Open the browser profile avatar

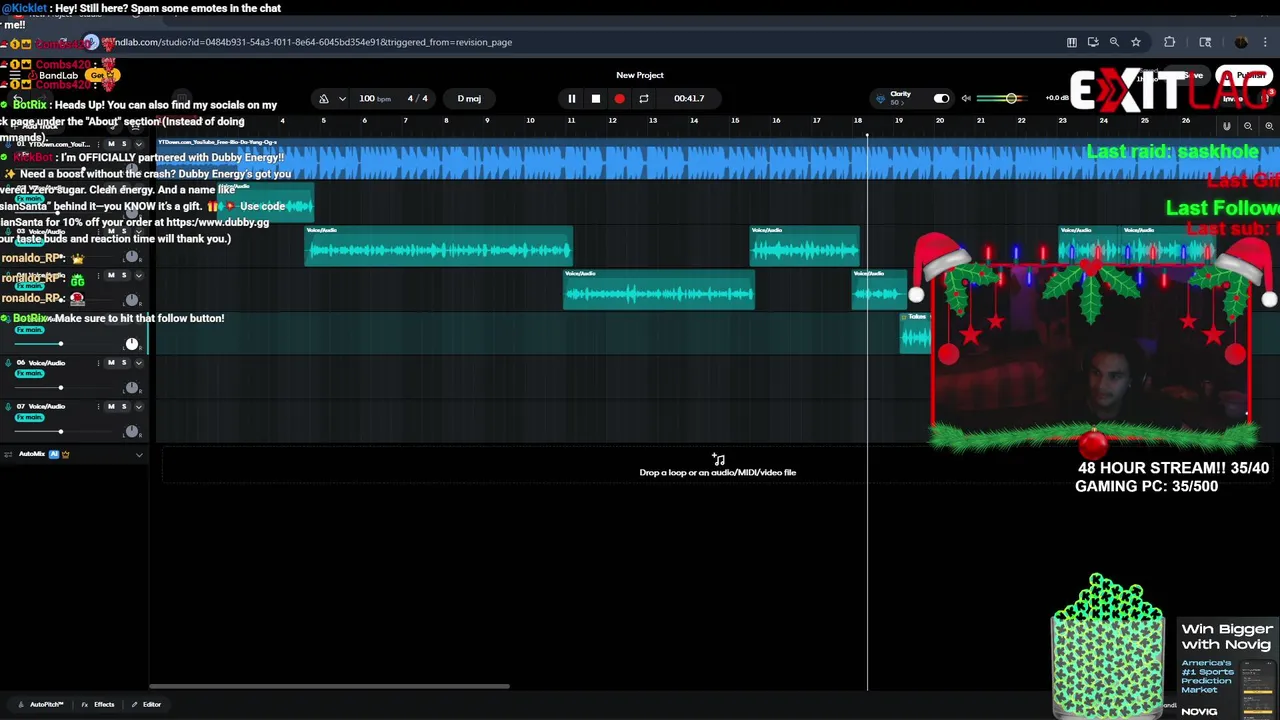tap(1241, 42)
